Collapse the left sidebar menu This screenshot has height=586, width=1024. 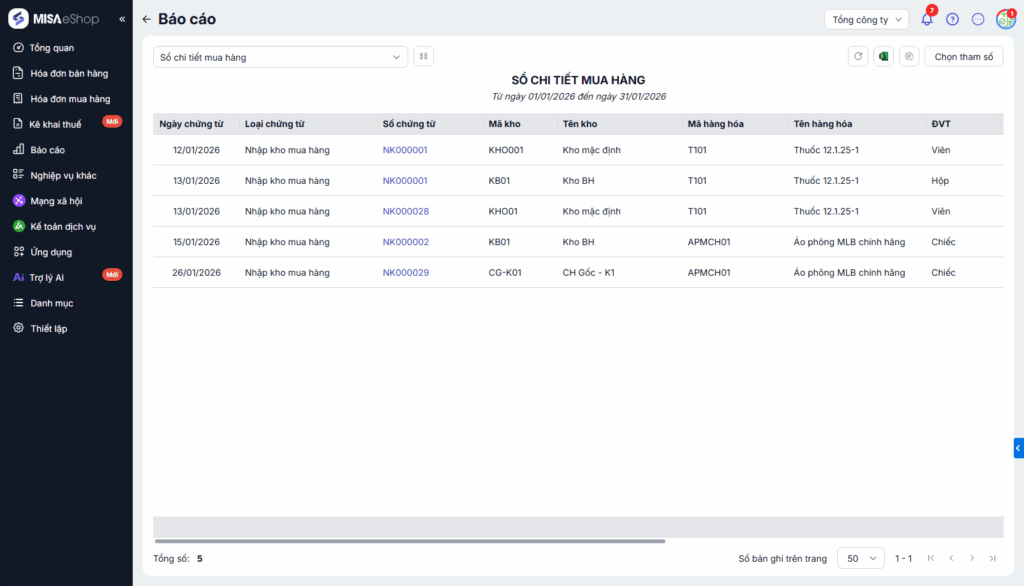pos(122,19)
